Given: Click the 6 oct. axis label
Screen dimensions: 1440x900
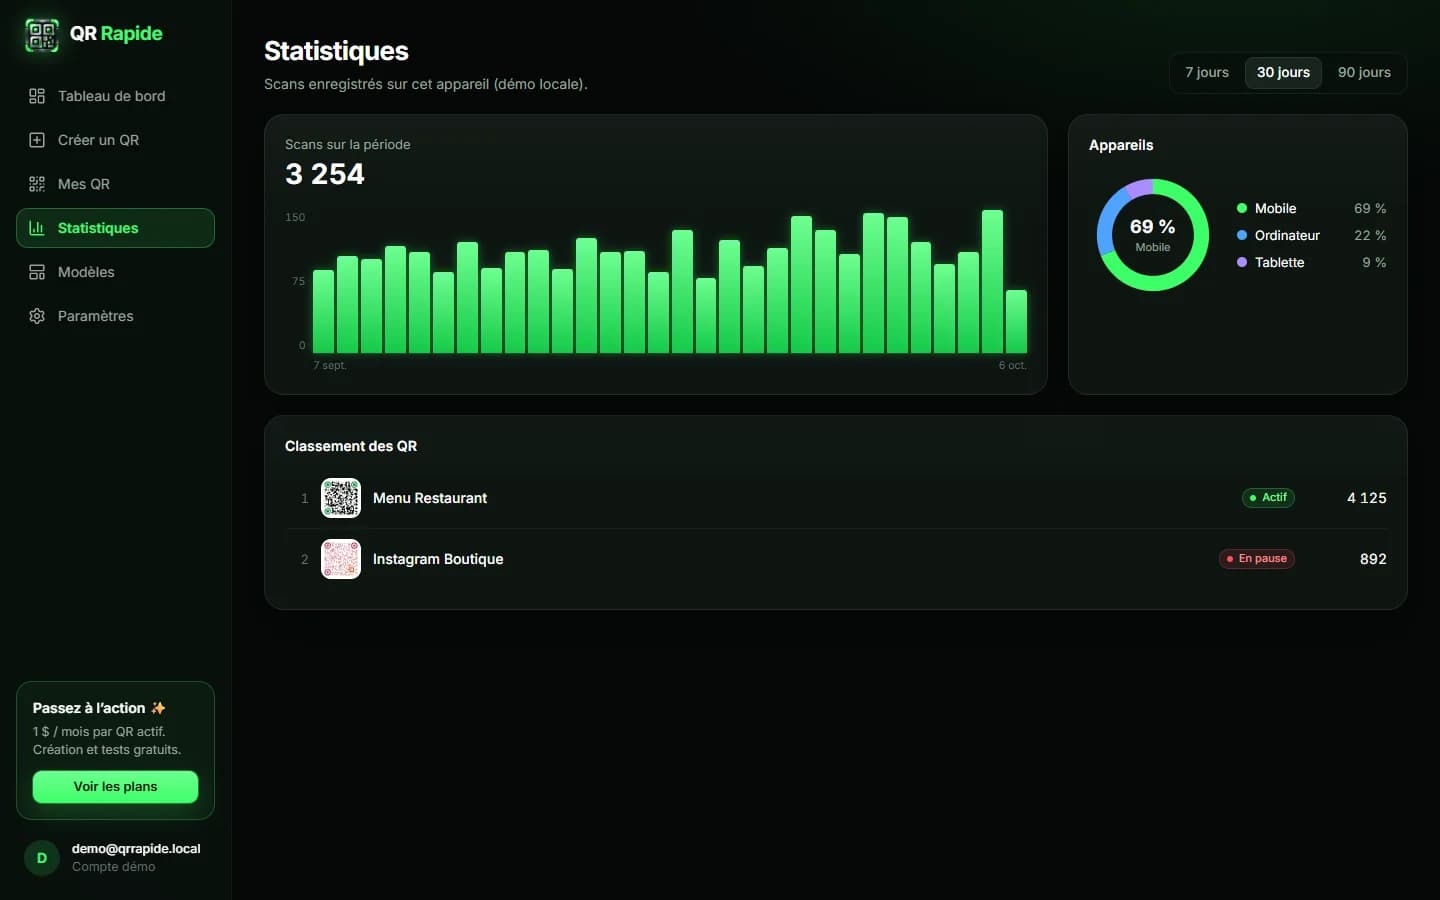Looking at the screenshot, I should pyautogui.click(x=1013, y=366).
